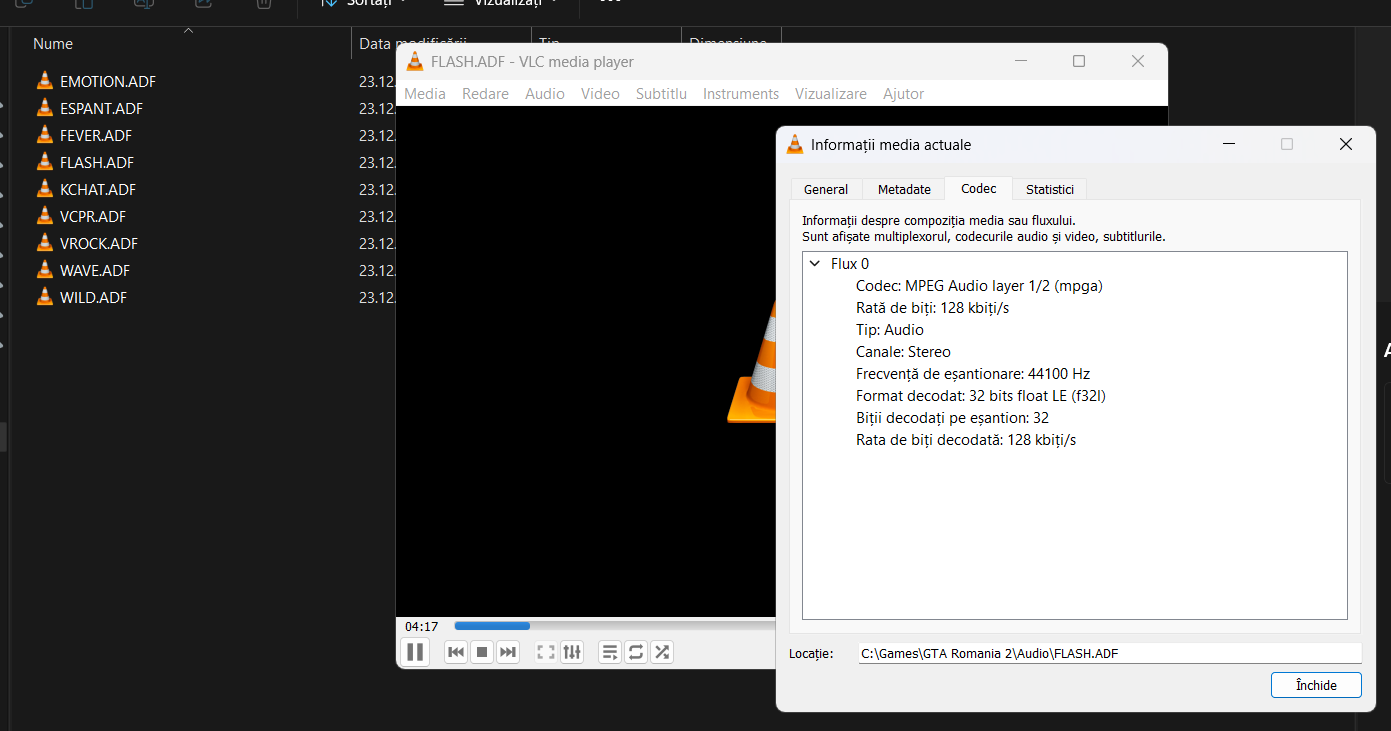Click the VLC cone icon for WAVE.ADF

[44, 270]
